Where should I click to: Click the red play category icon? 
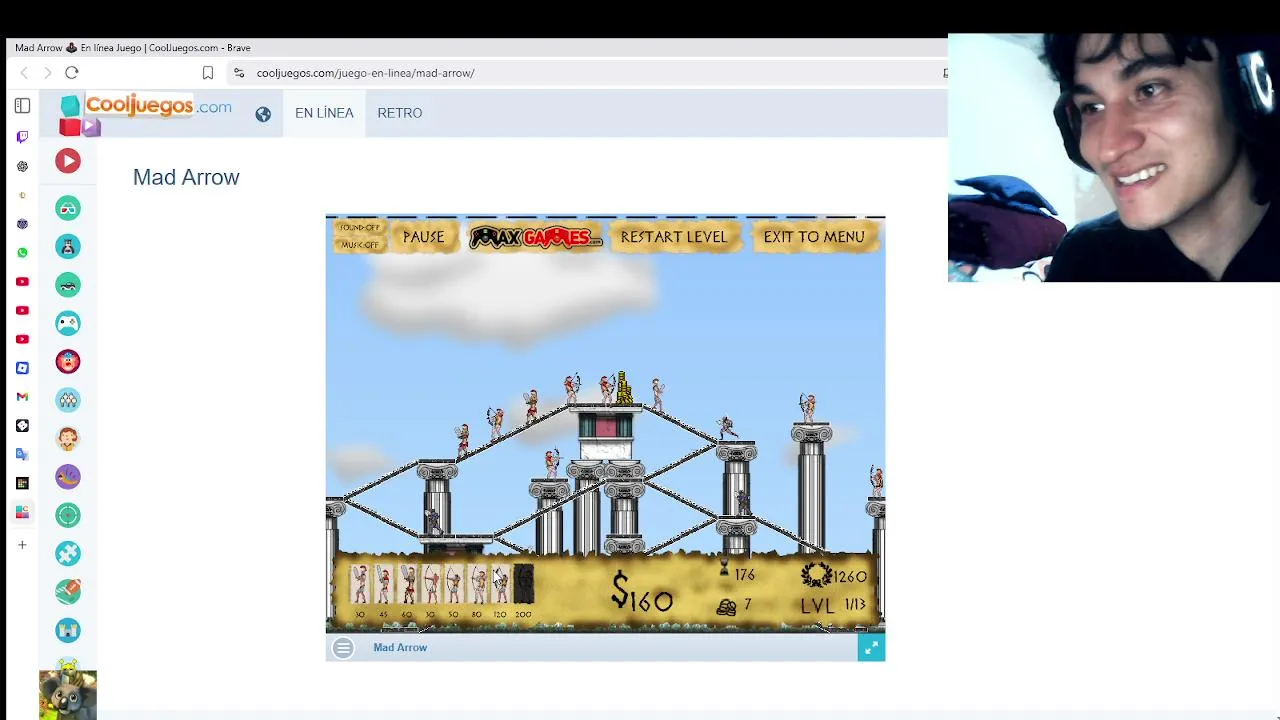[x=68, y=161]
